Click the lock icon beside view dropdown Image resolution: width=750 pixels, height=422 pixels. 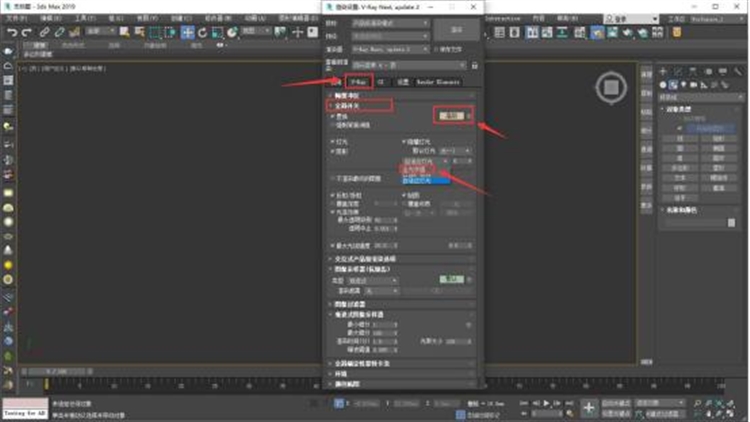474,65
